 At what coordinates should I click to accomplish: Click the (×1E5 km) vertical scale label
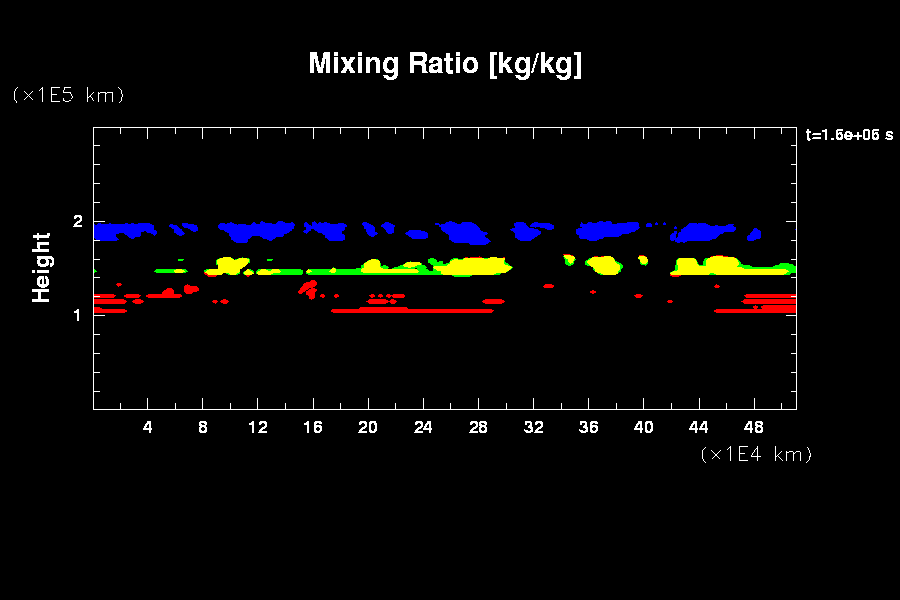pos(68,95)
